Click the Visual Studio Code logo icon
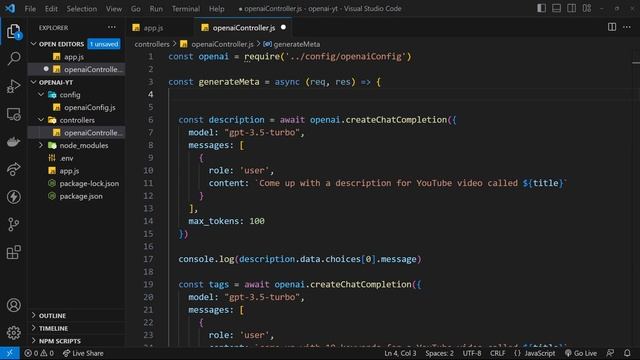Screen dimensions: 640x360 point(10,8)
